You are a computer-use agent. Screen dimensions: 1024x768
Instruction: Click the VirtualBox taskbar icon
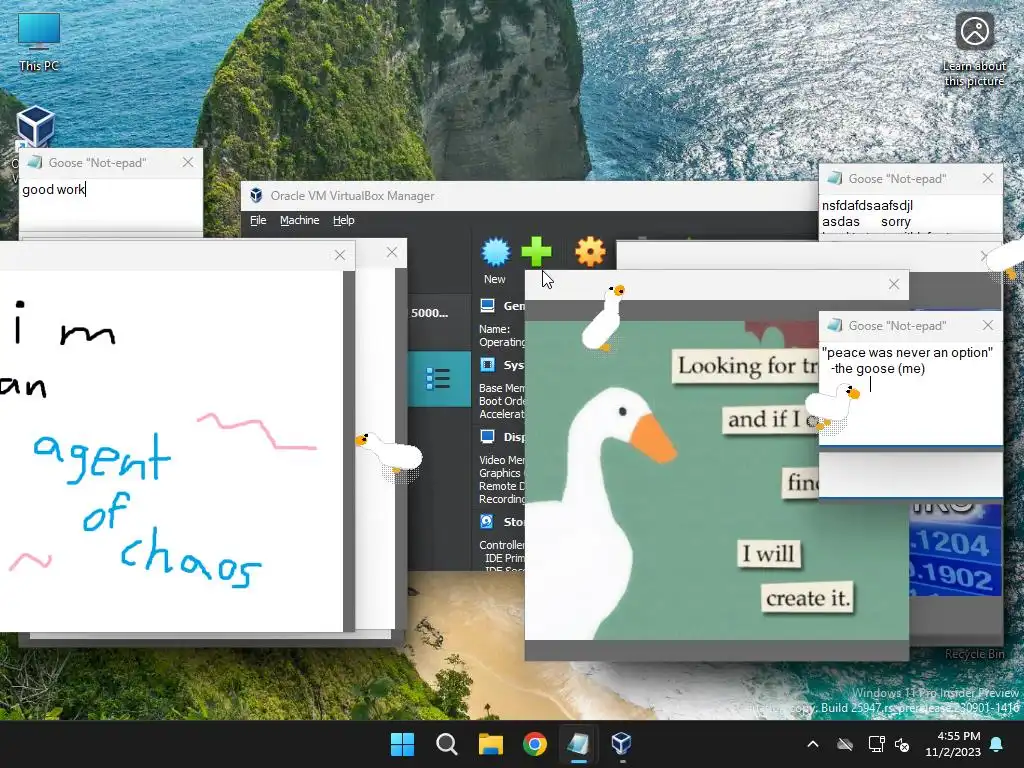point(621,744)
